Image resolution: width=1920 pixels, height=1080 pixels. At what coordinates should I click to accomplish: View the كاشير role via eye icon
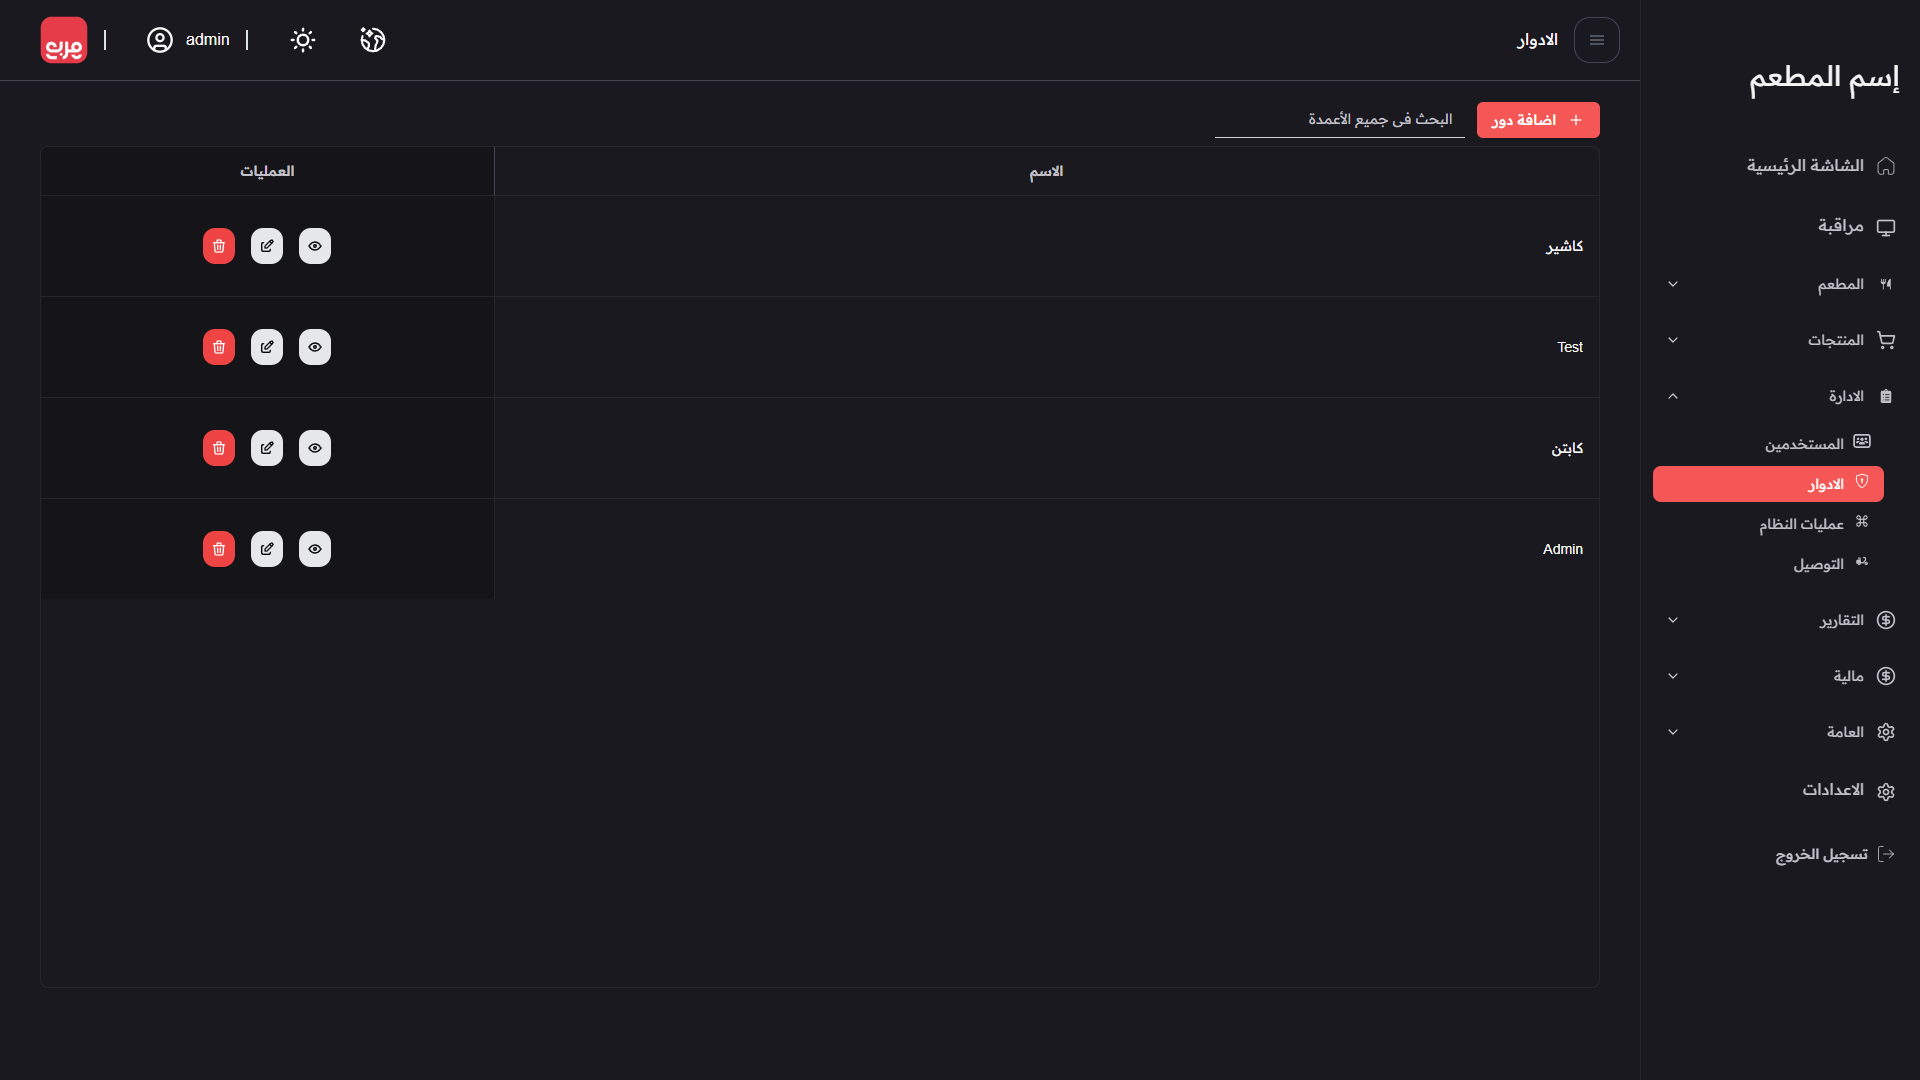pyautogui.click(x=315, y=246)
